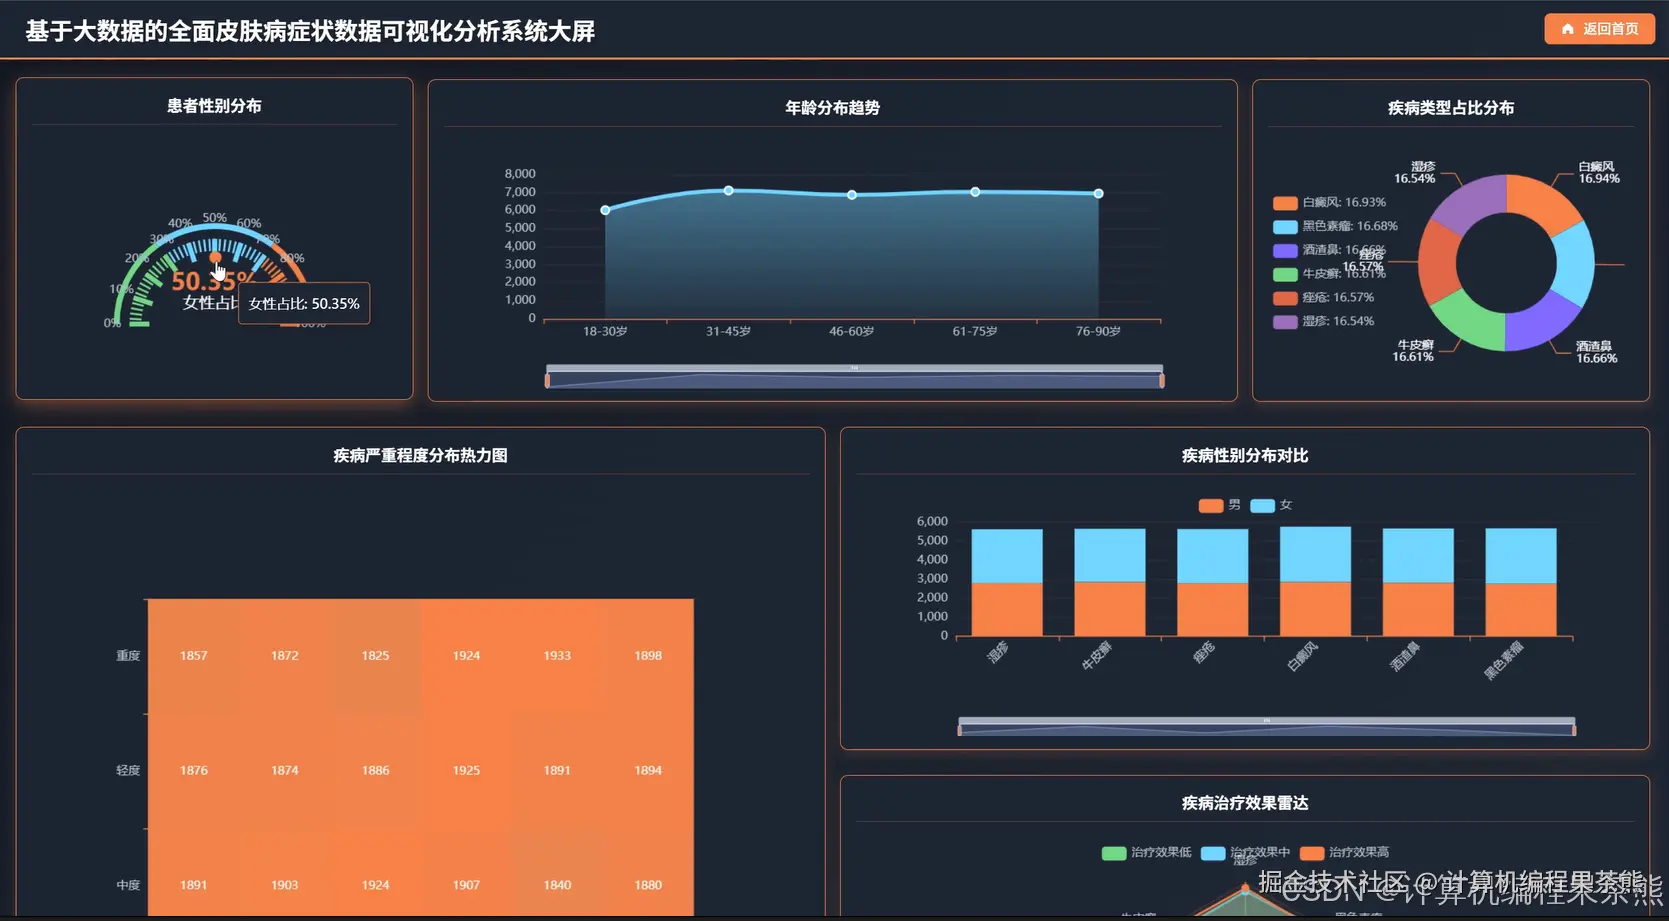Click the orange 男 legend marker
The width and height of the screenshot is (1669, 921).
(1209, 506)
